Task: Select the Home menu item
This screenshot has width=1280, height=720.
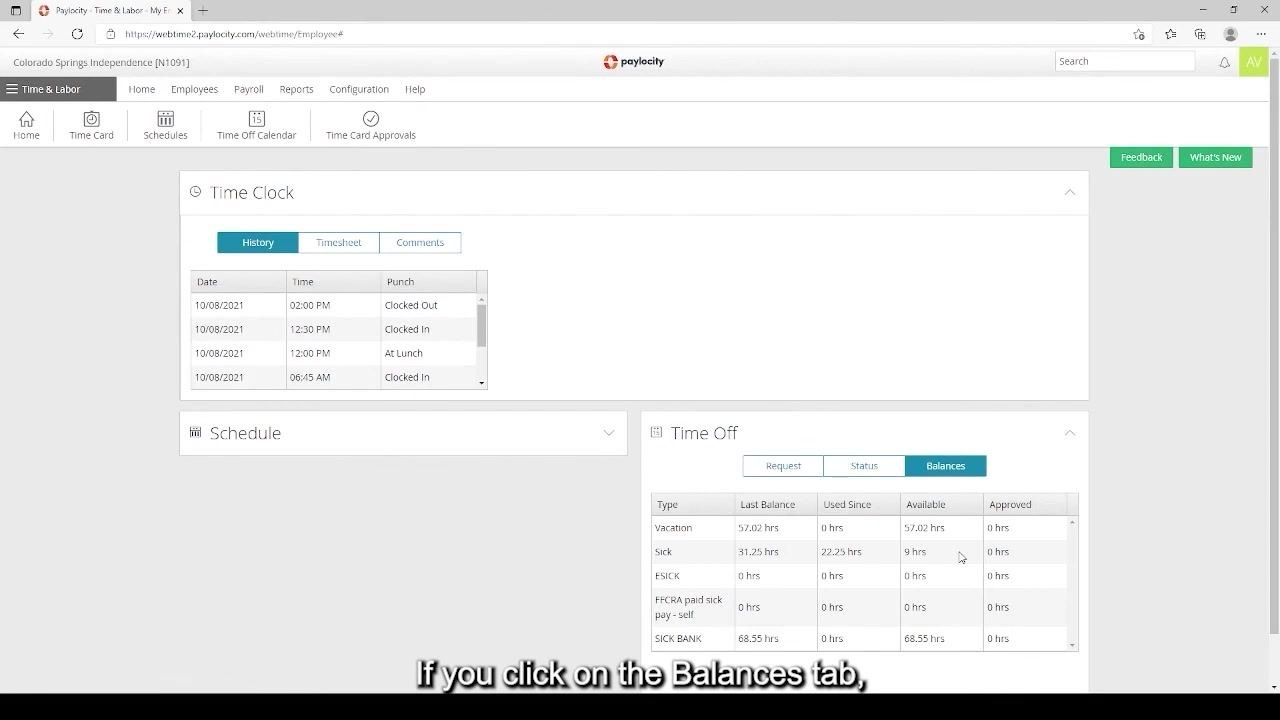Action: click(142, 89)
